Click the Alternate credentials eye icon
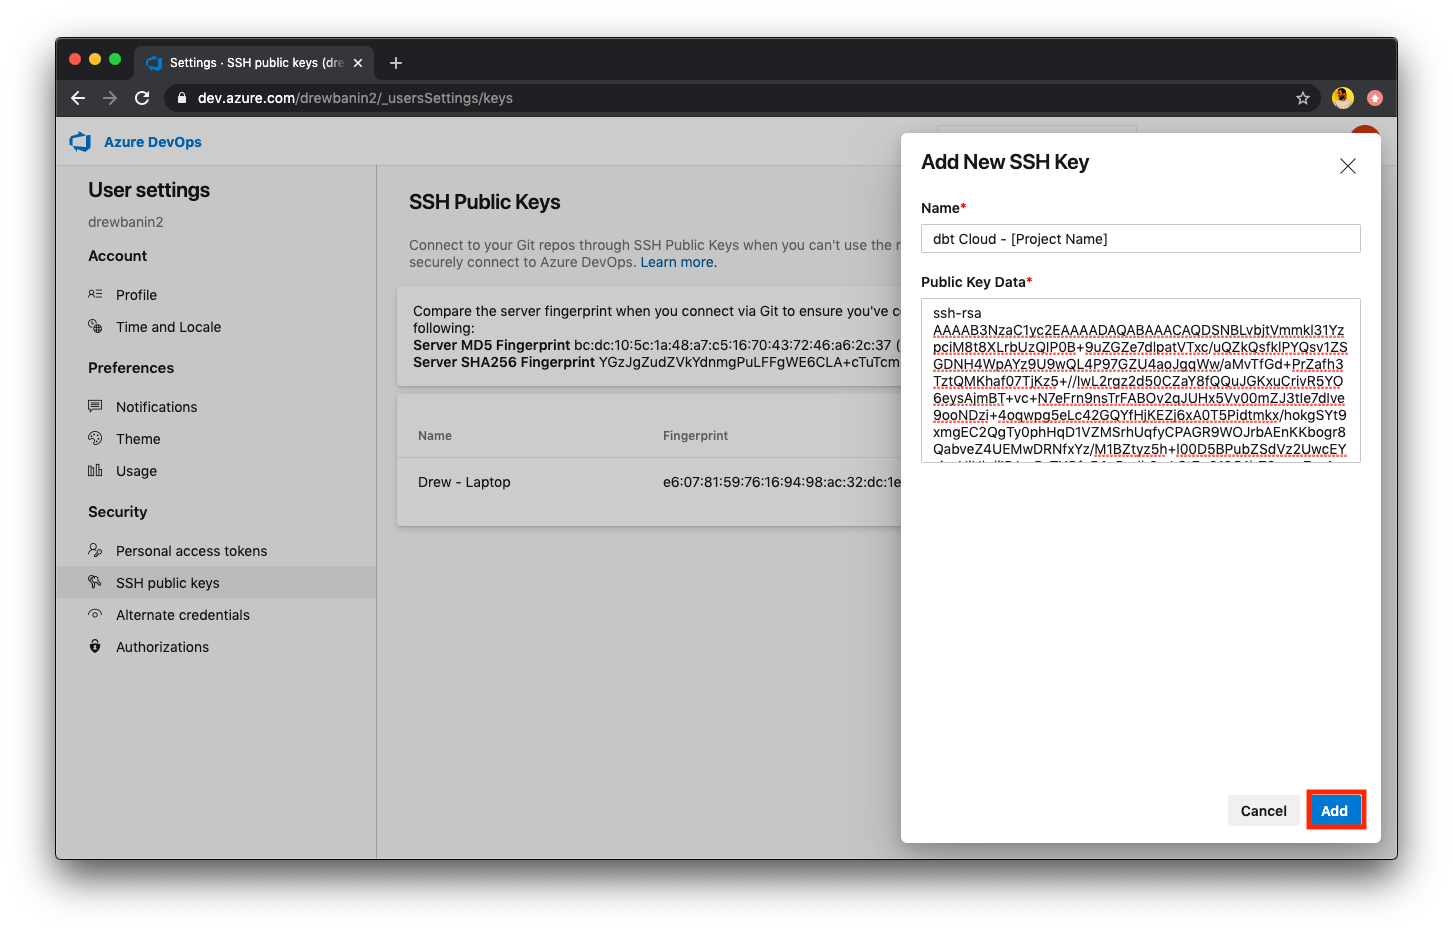The image size is (1453, 933). click(x=95, y=614)
